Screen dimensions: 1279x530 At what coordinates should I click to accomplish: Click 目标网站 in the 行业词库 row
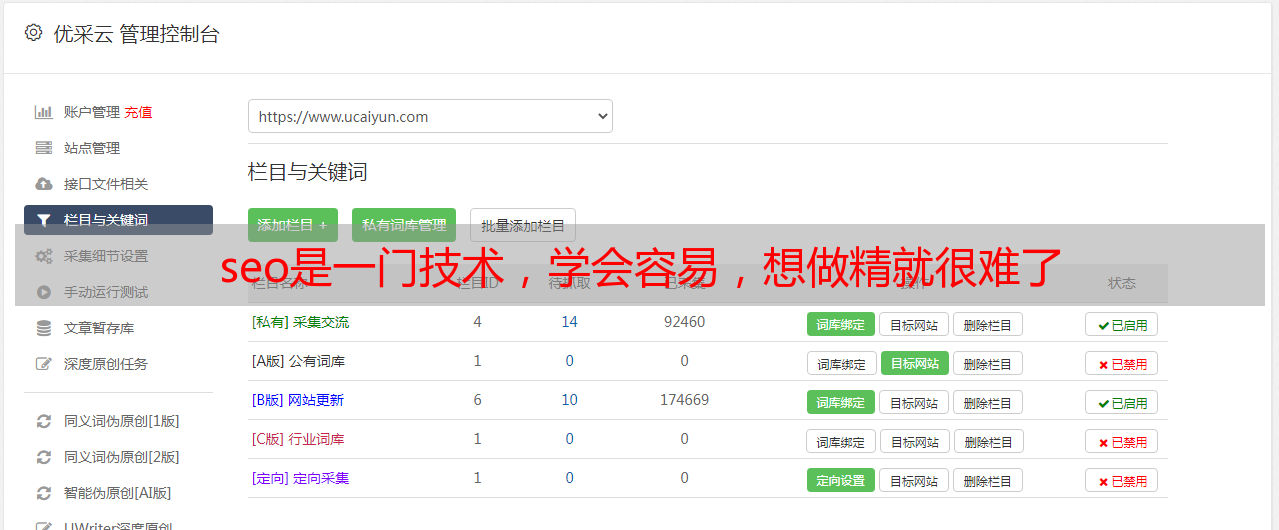pyautogui.click(x=916, y=441)
